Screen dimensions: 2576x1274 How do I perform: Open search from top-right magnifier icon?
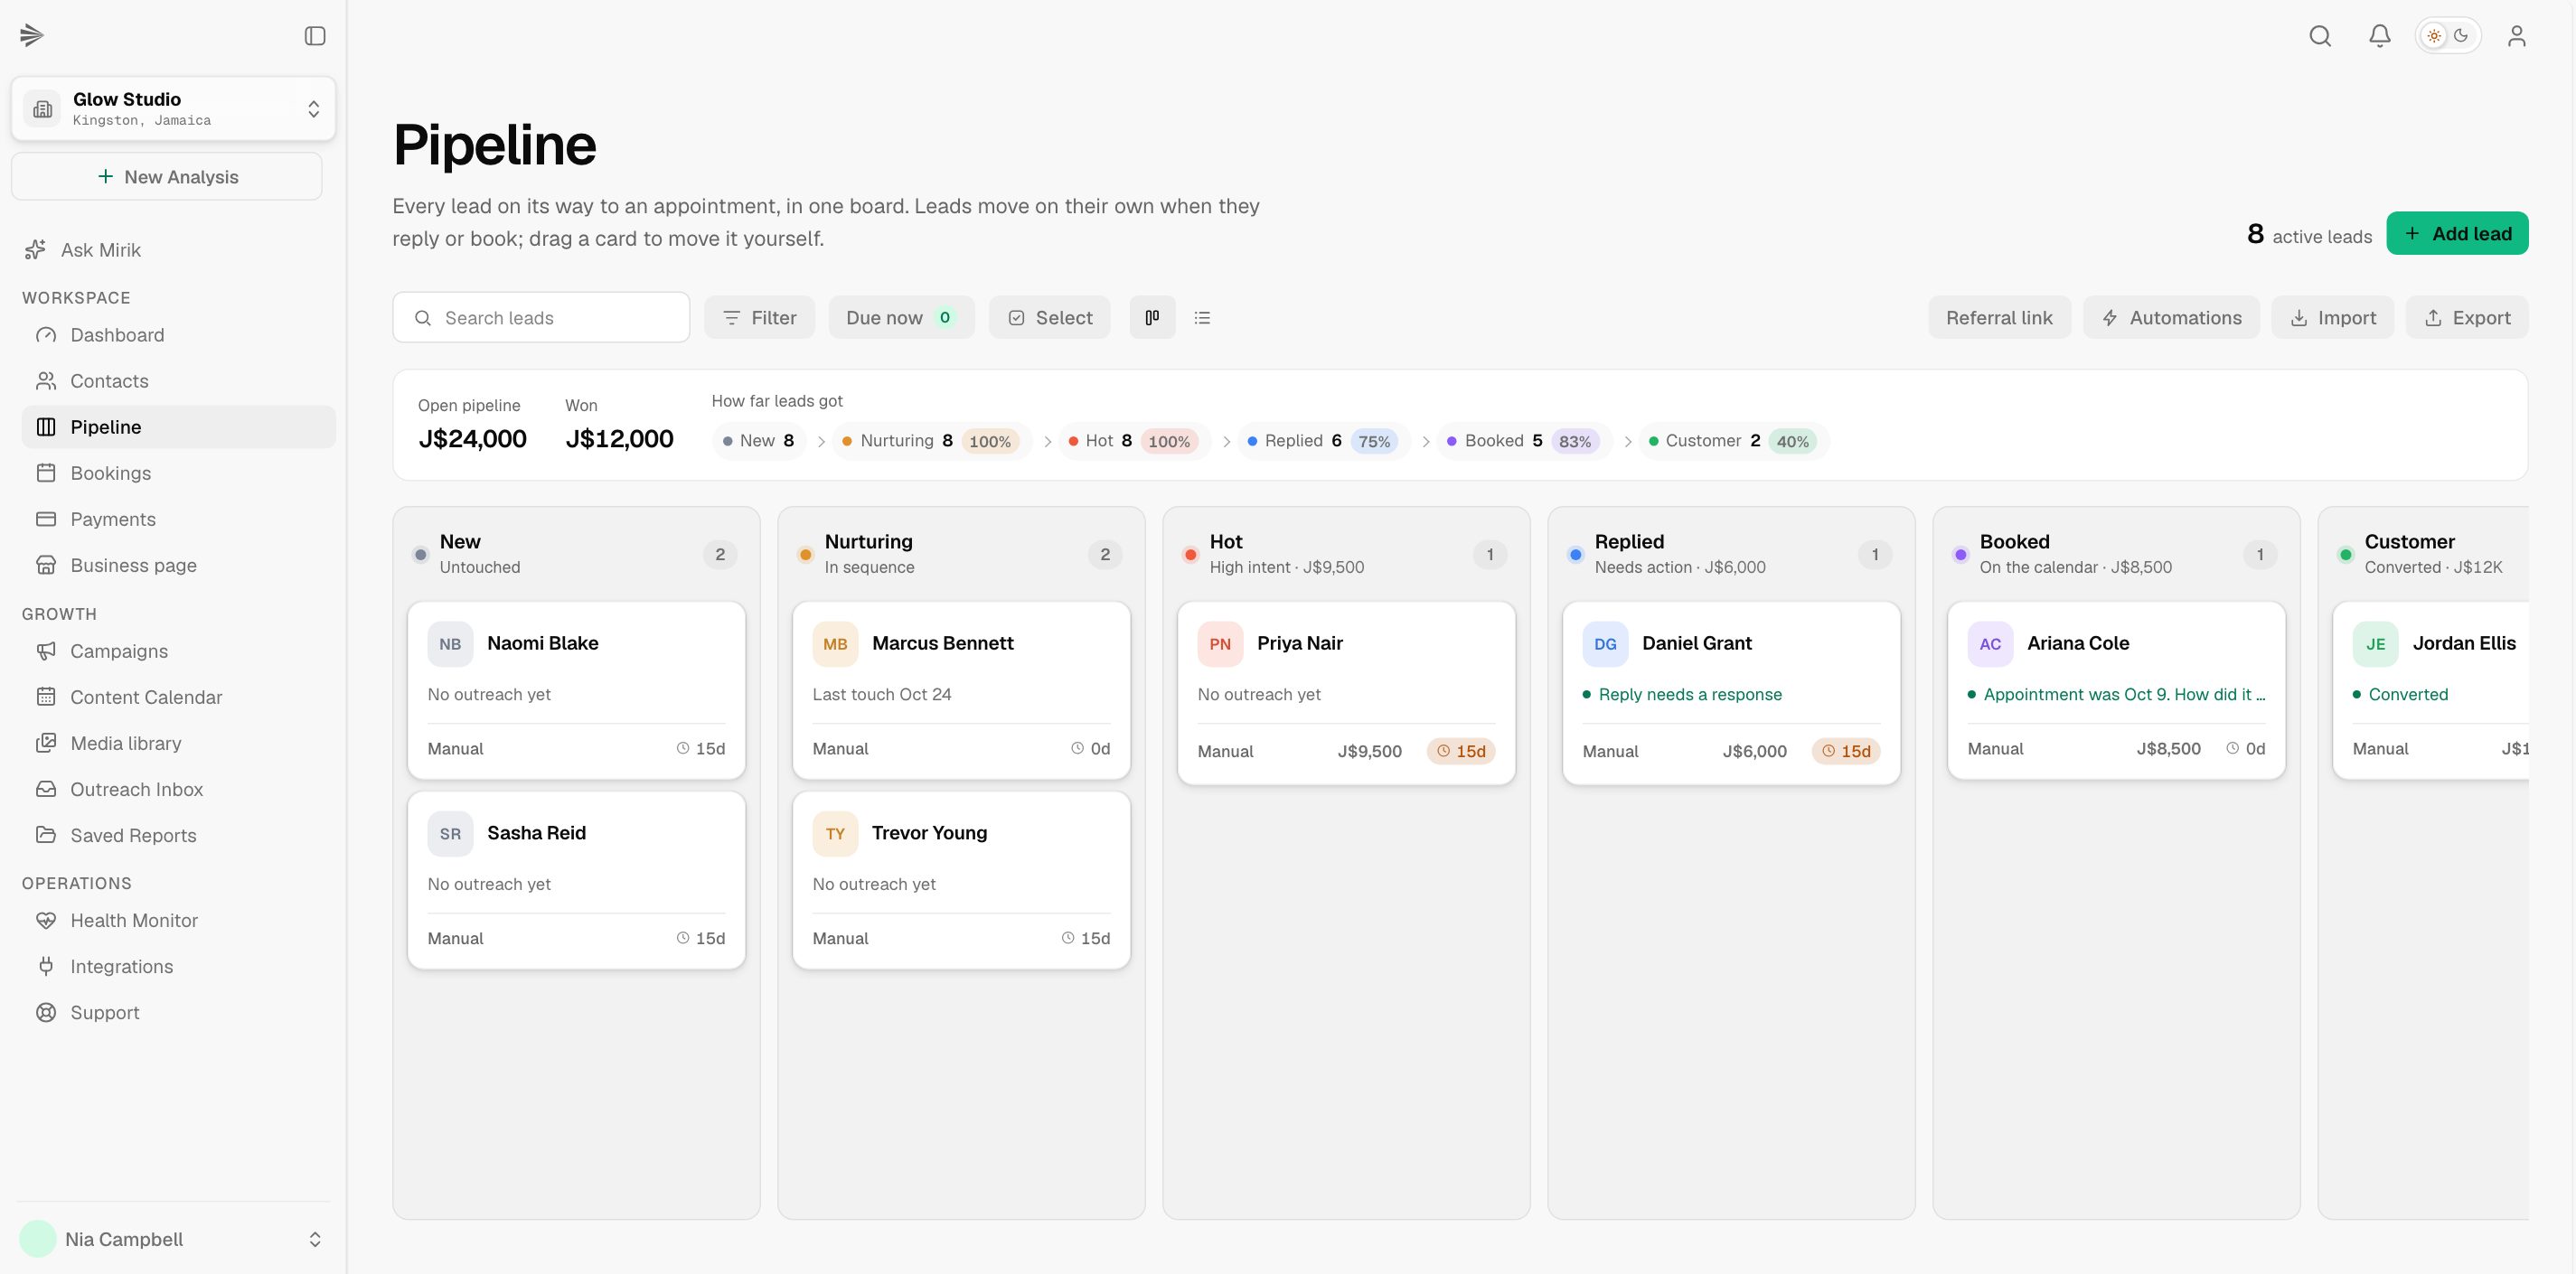2320,36
